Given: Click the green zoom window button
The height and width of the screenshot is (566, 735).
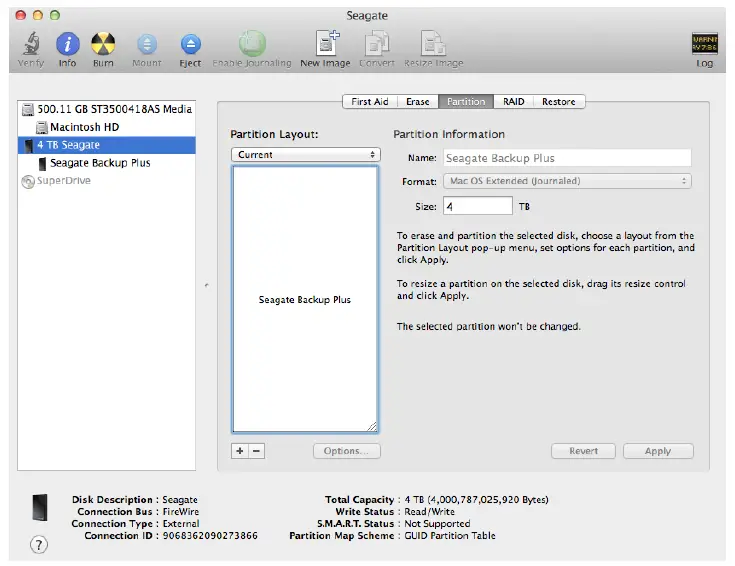Looking at the screenshot, I should coord(55,15).
